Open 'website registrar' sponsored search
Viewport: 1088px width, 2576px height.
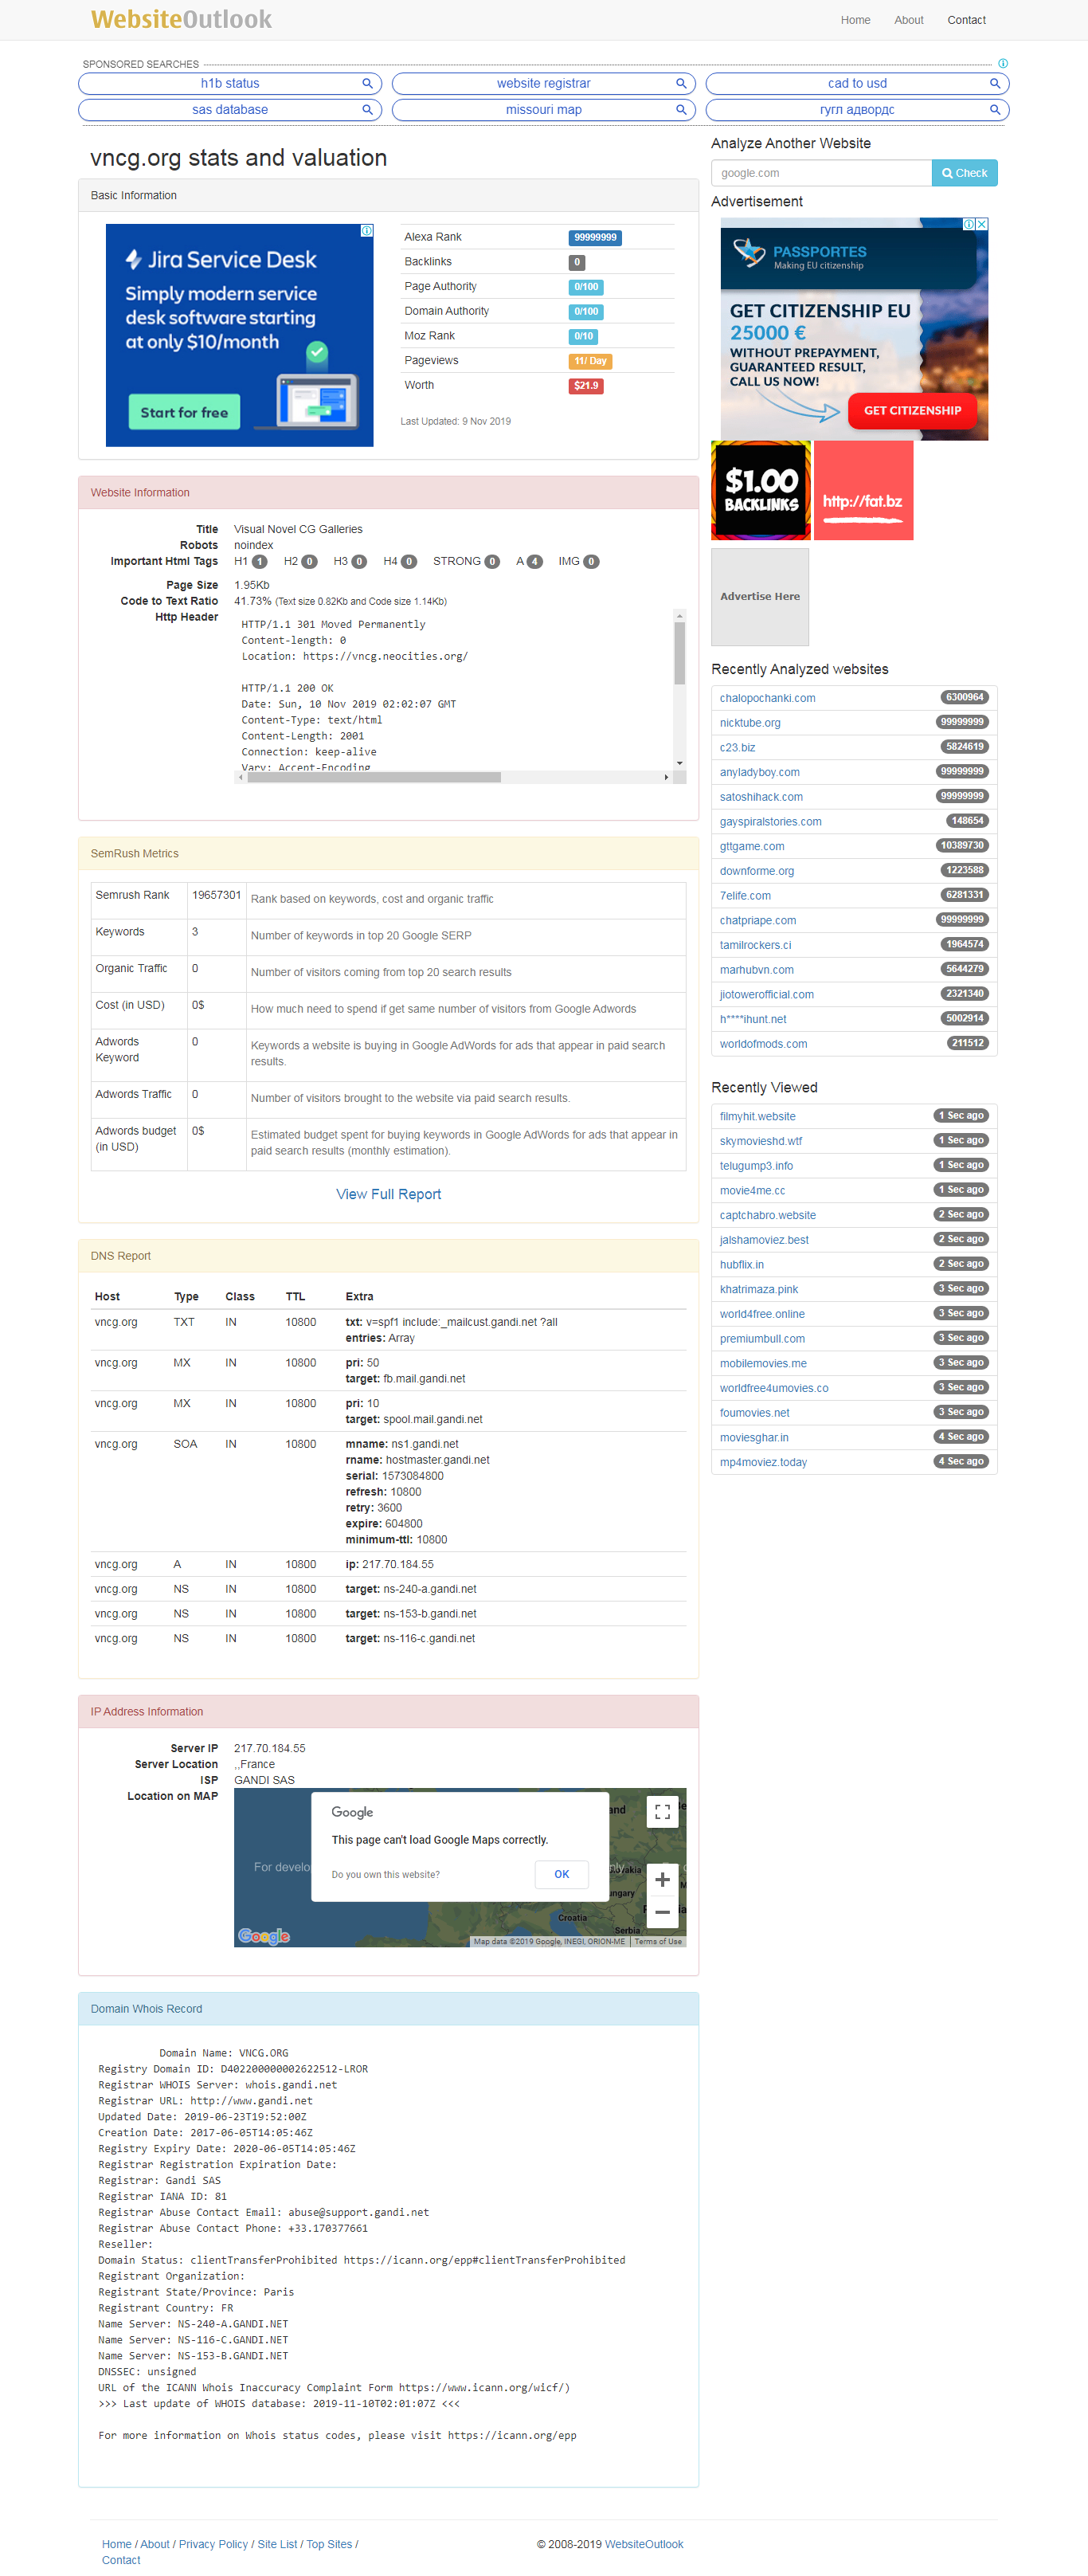544,84
